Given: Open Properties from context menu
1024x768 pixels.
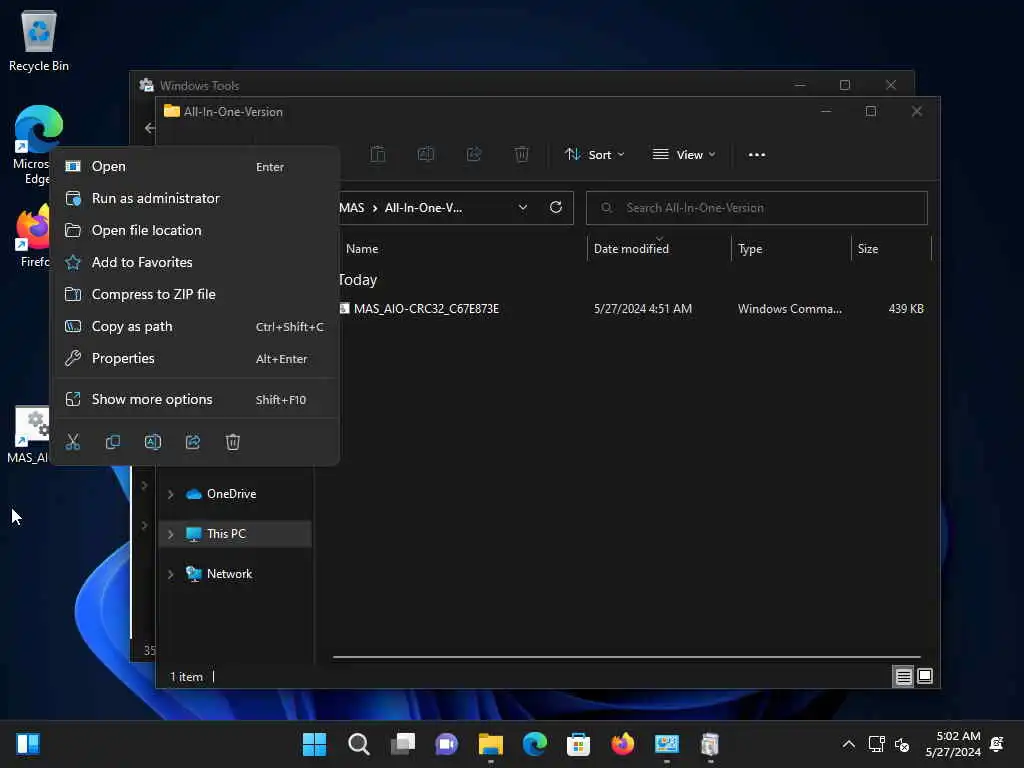Looking at the screenshot, I should click(x=195, y=359).
